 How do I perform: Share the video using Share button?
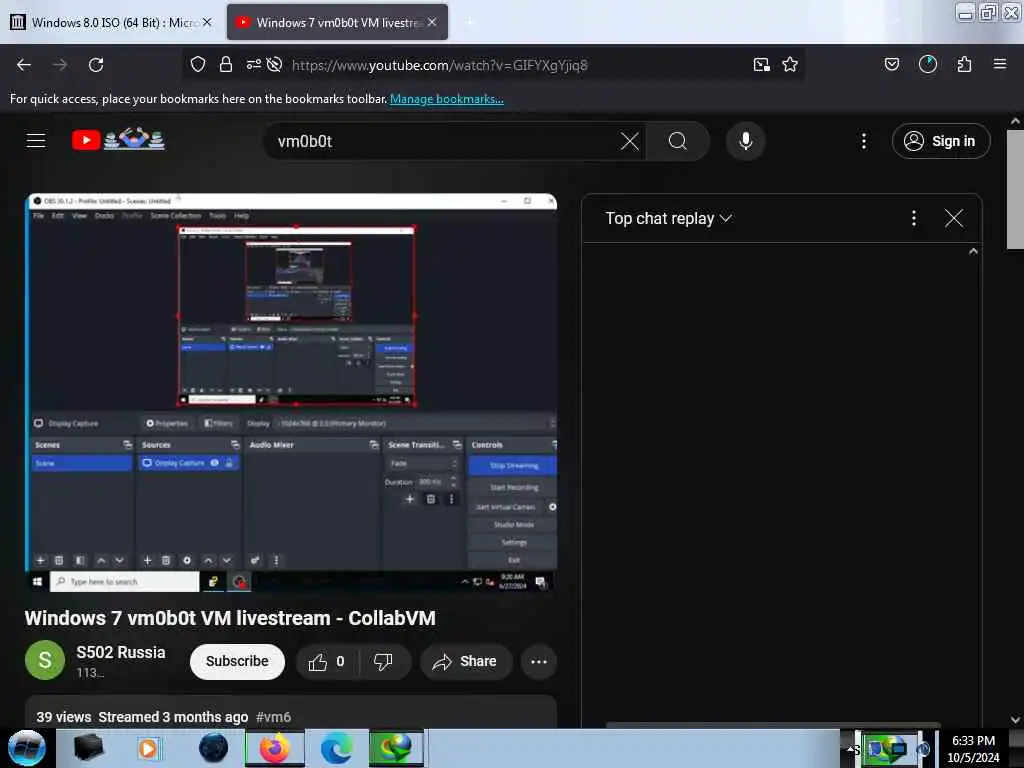(x=466, y=662)
